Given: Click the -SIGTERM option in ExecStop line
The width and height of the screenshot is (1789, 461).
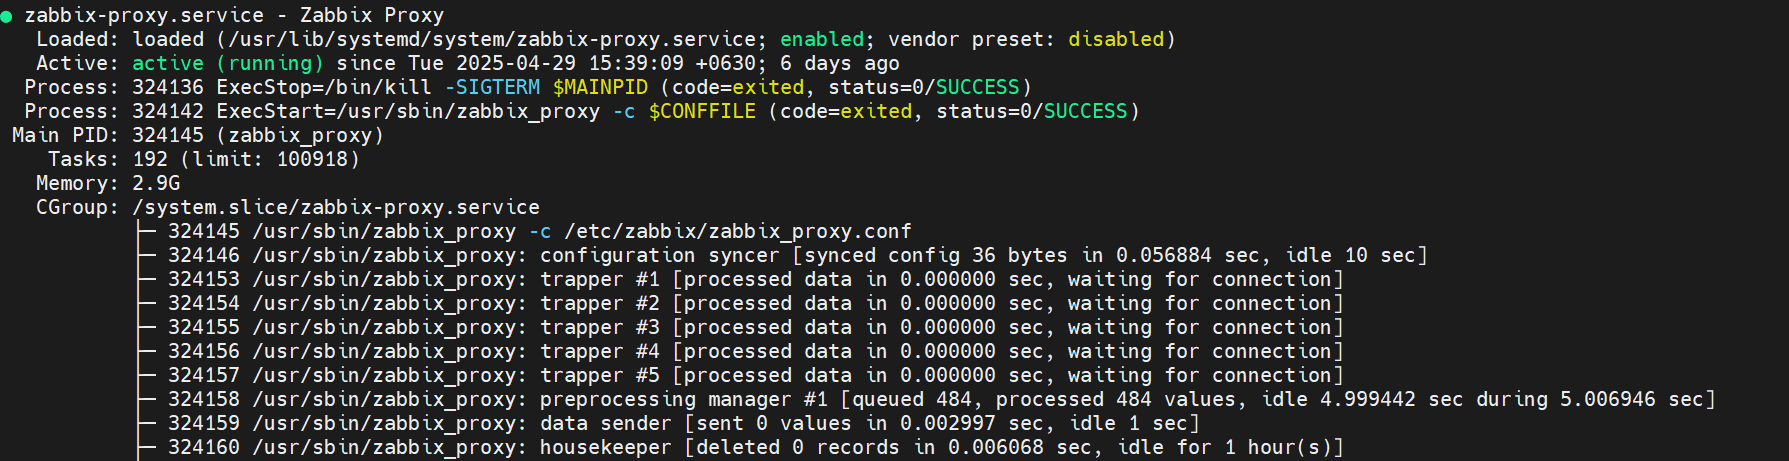Looking at the screenshot, I should pos(492,87).
